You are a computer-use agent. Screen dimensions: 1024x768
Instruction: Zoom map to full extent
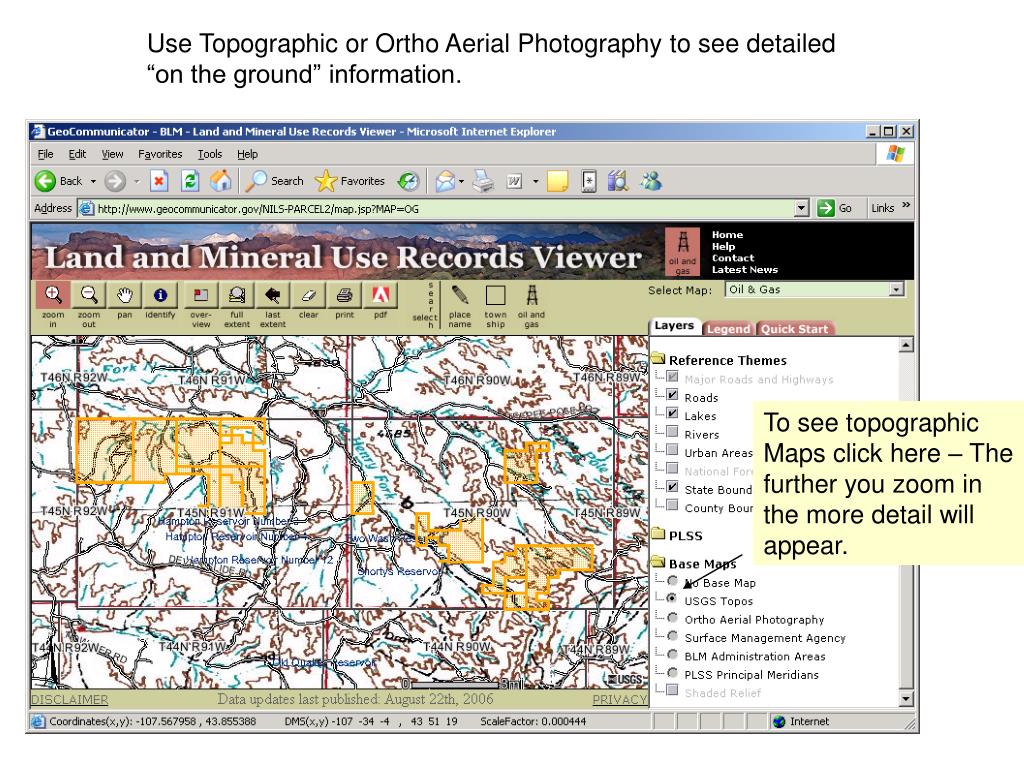click(236, 296)
